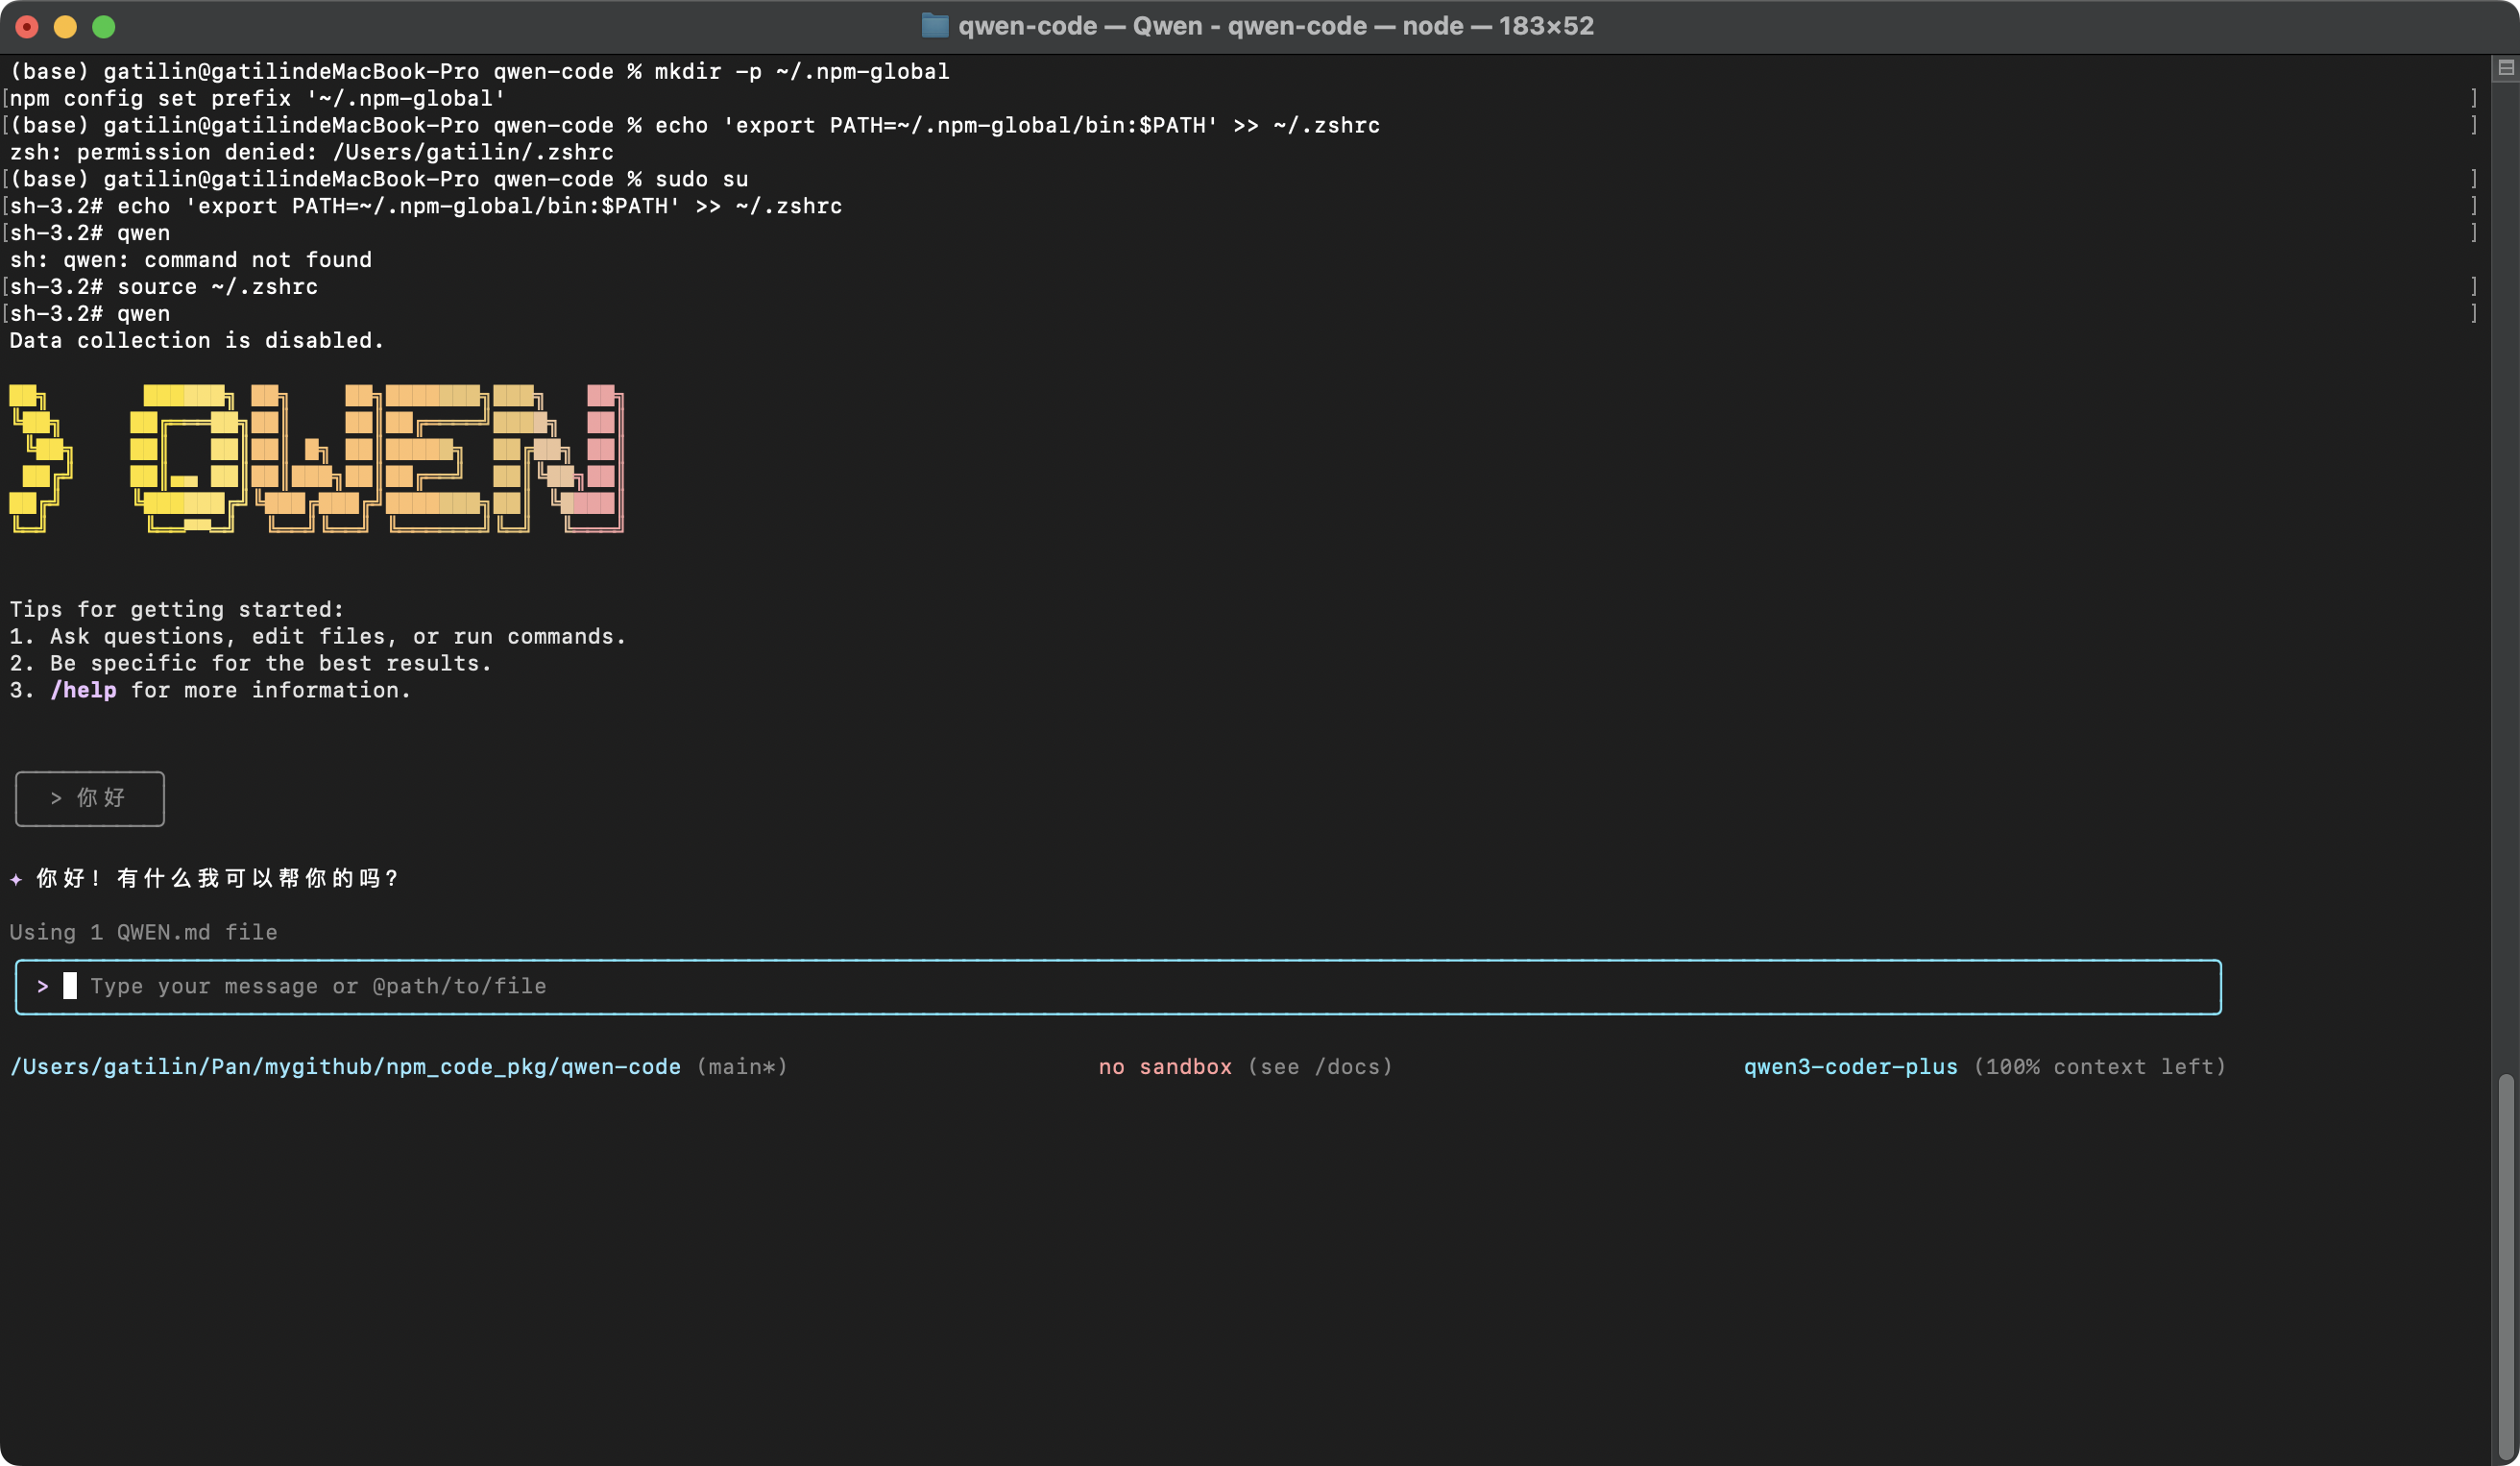Click the prompt arrow in the message box
The width and height of the screenshot is (2520, 1466).
pos(42,986)
